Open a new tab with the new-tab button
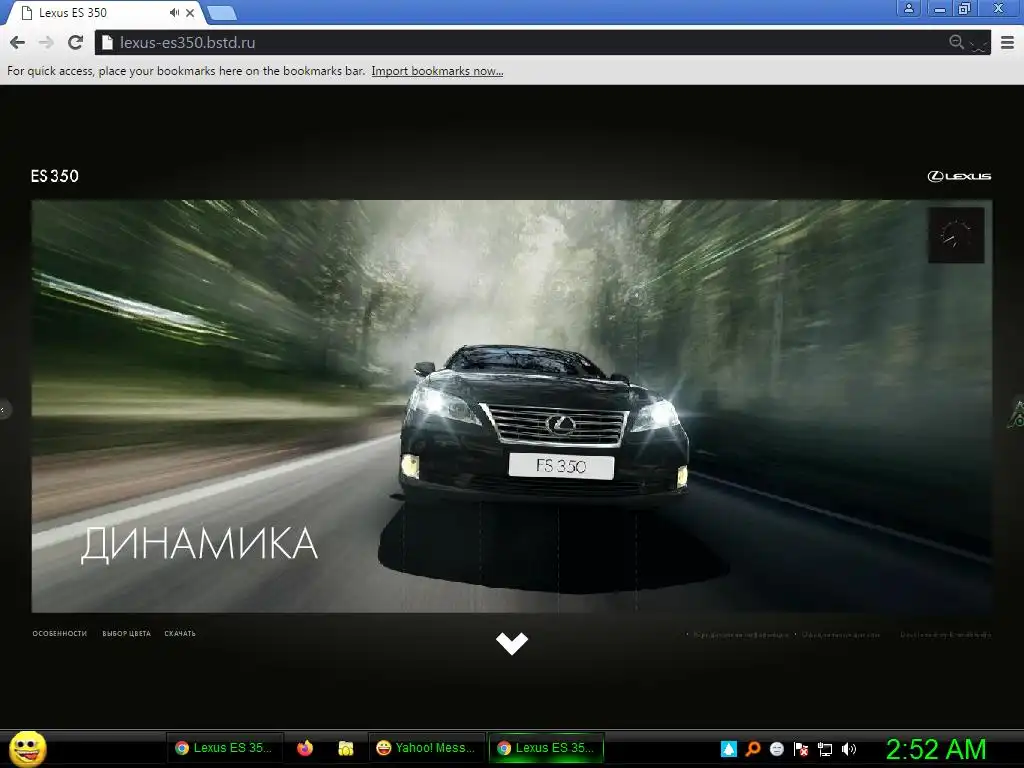This screenshot has height=768, width=1024. click(x=222, y=13)
